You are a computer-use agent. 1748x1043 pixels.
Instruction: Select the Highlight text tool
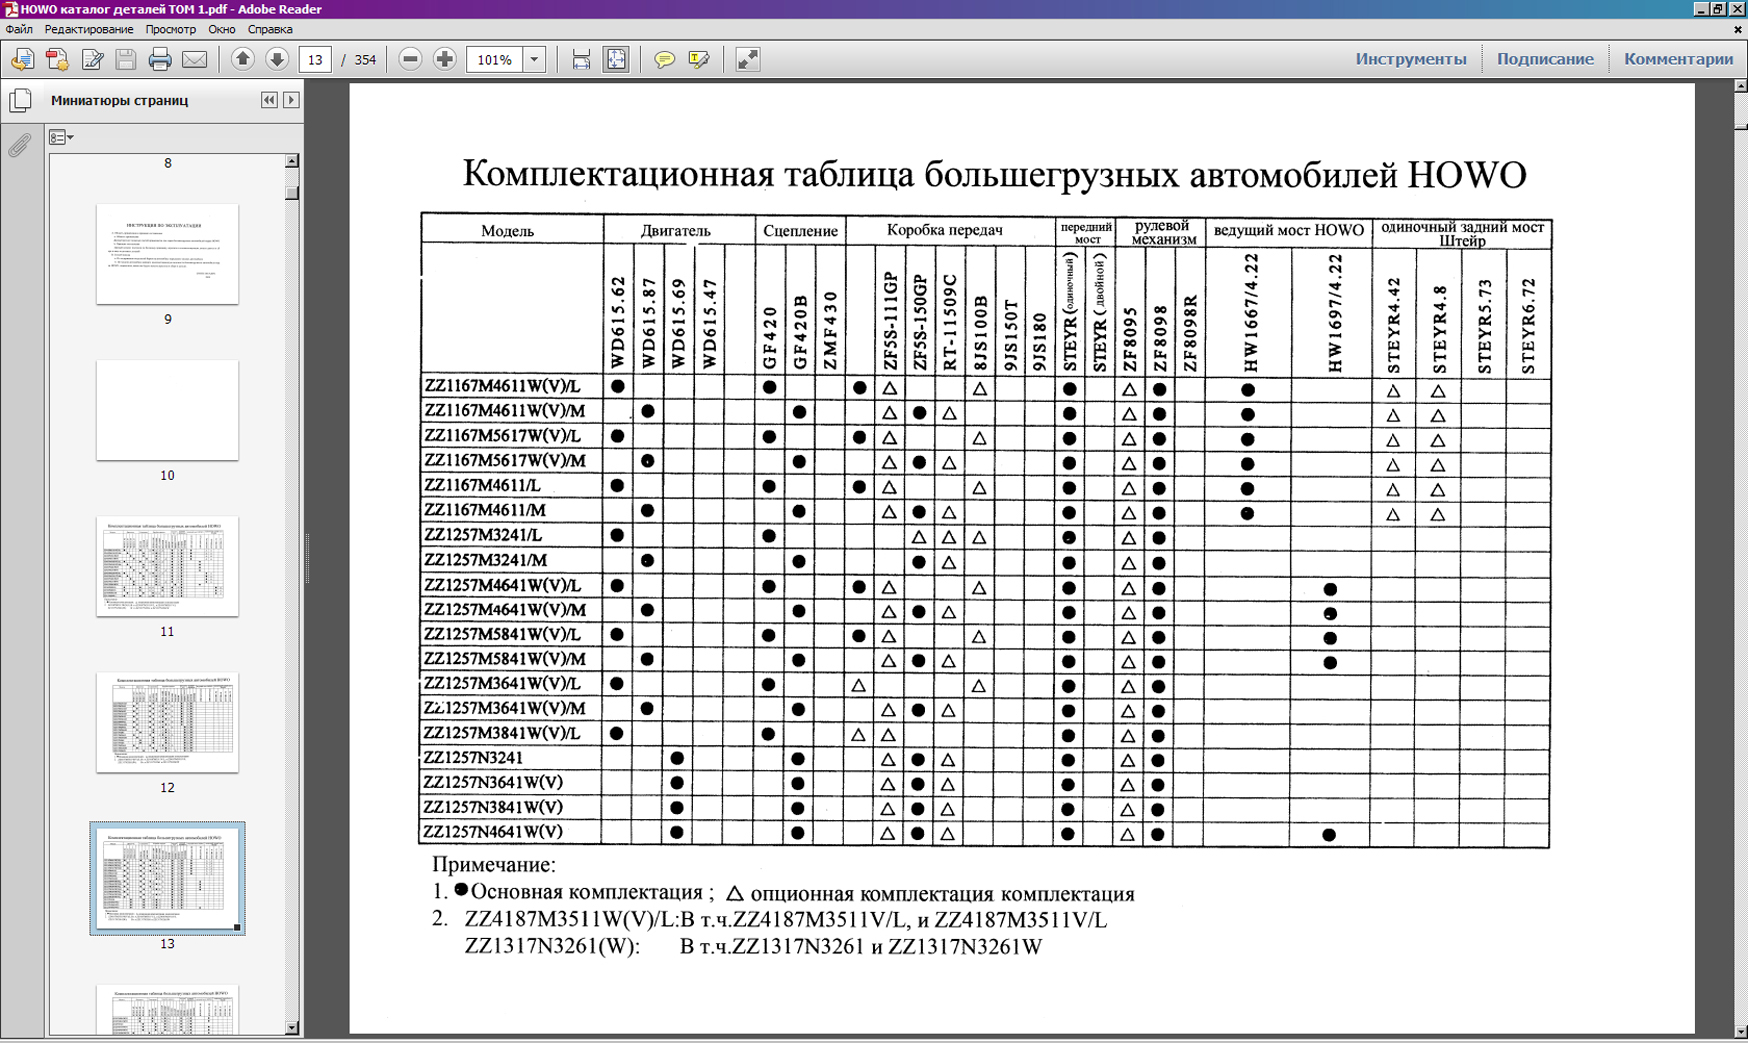coord(699,60)
